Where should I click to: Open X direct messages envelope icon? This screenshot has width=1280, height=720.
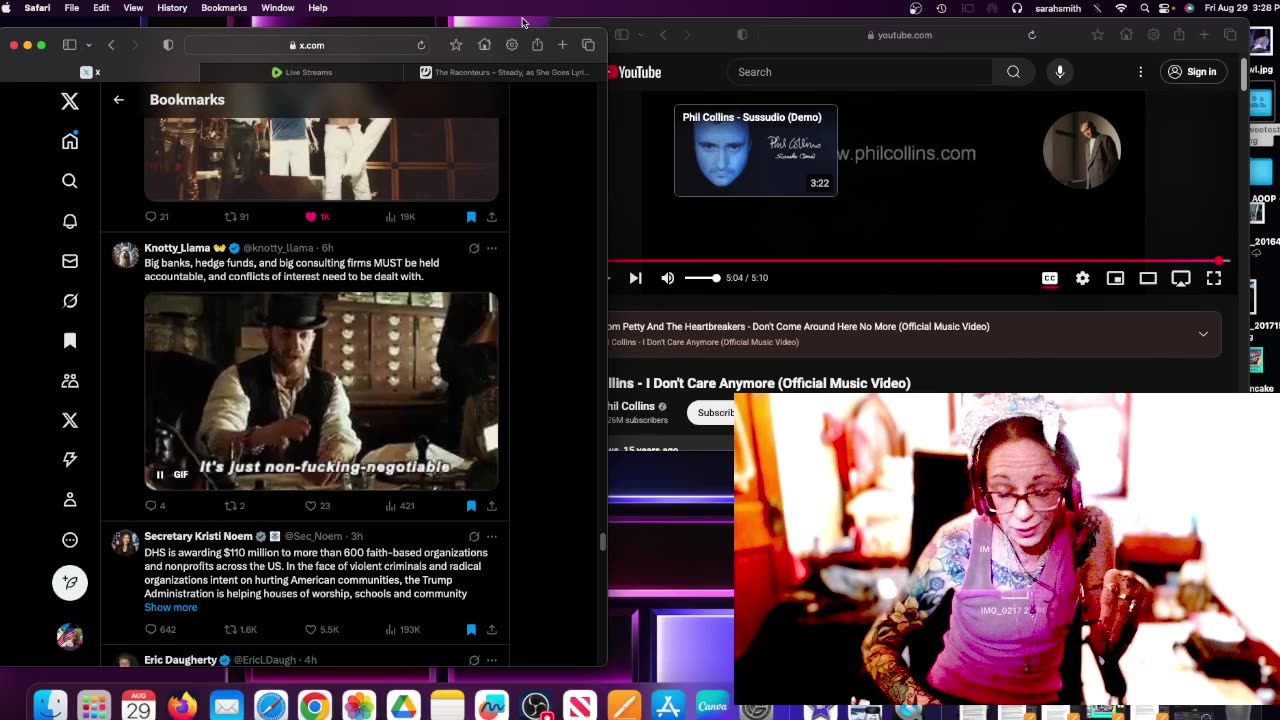70,261
